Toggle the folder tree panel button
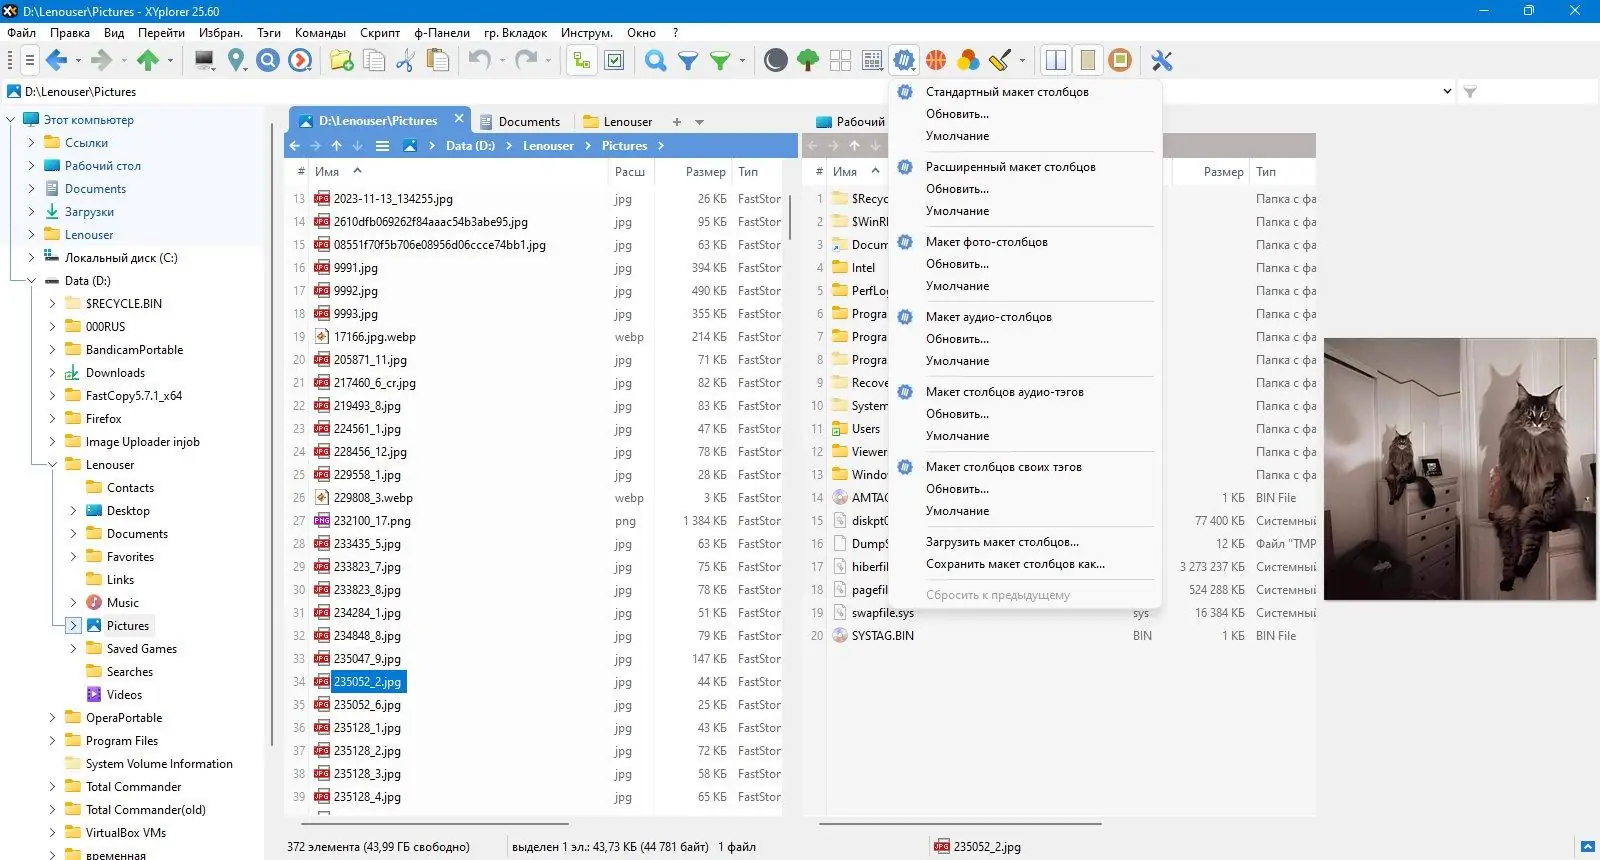Image resolution: width=1600 pixels, height=860 pixels. click(581, 61)
